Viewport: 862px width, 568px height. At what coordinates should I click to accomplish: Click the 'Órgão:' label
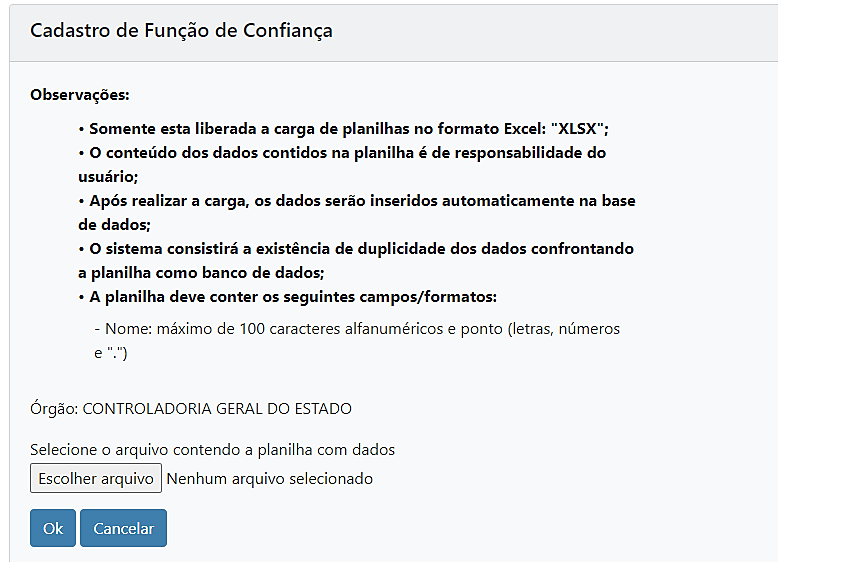coord(54,408)
